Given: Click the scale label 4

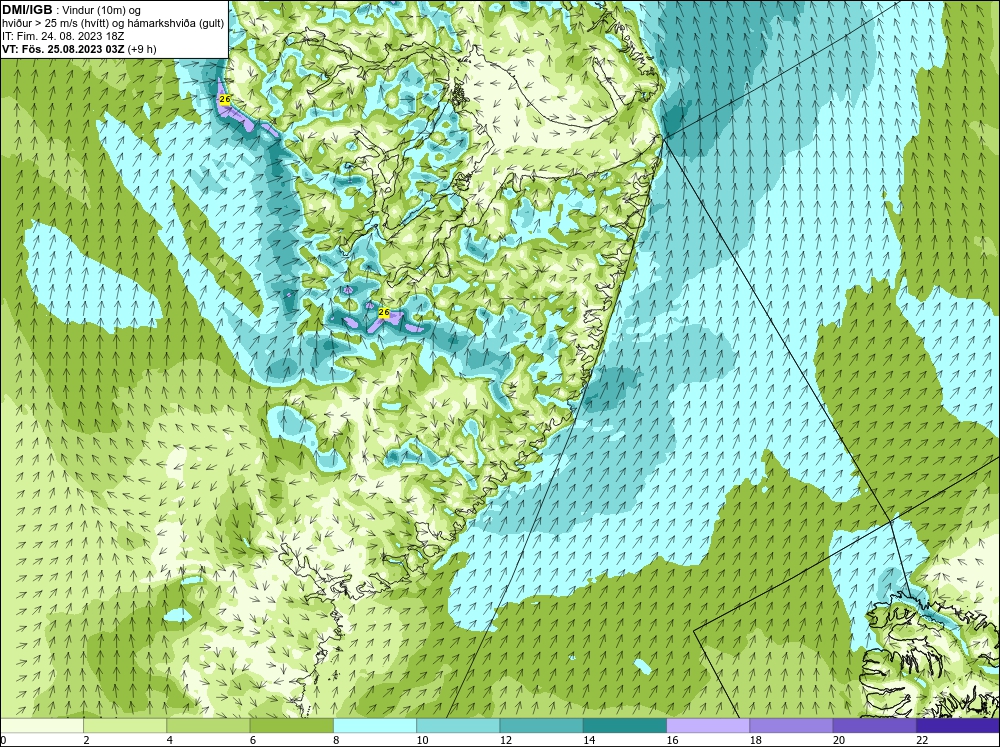Looking at the screenshot, I should pos(170,740).
